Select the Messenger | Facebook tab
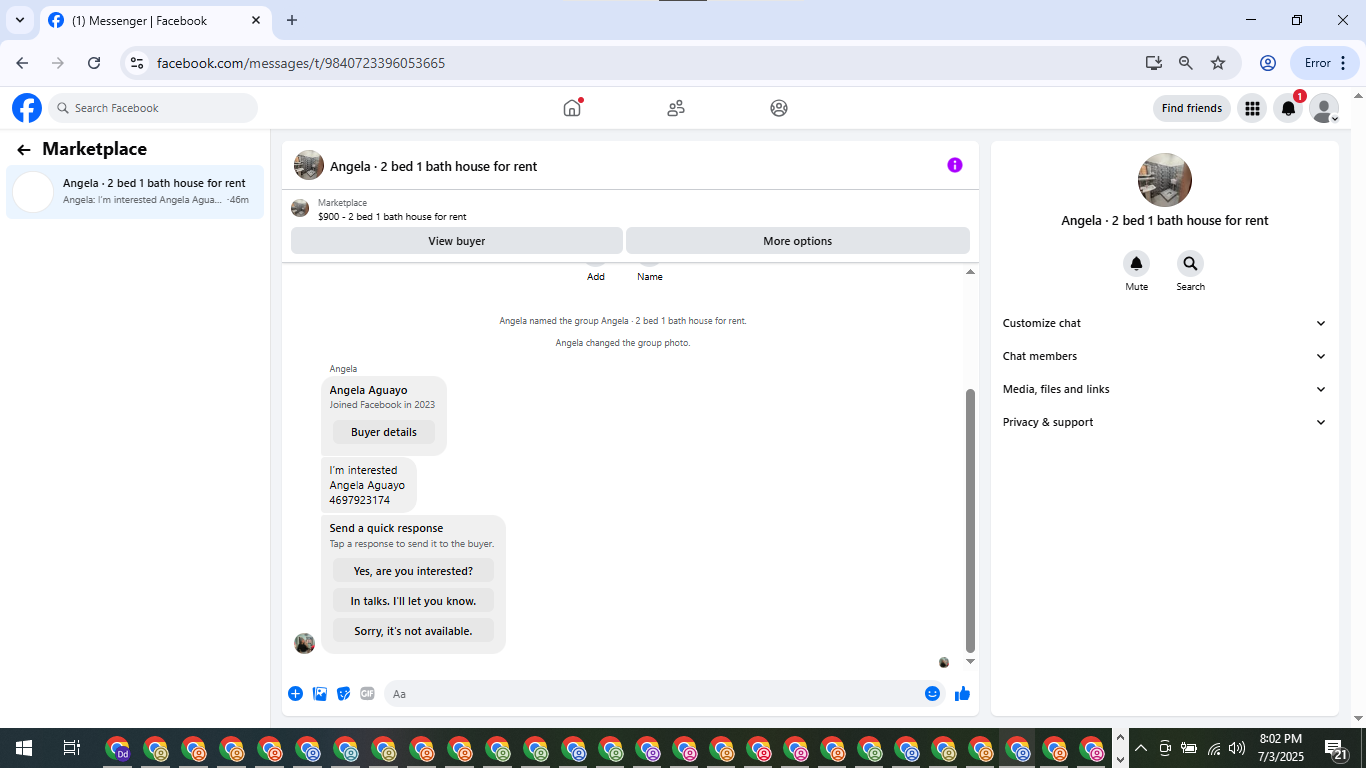This screenshot has width=1366, height=768. click(155, 20)
